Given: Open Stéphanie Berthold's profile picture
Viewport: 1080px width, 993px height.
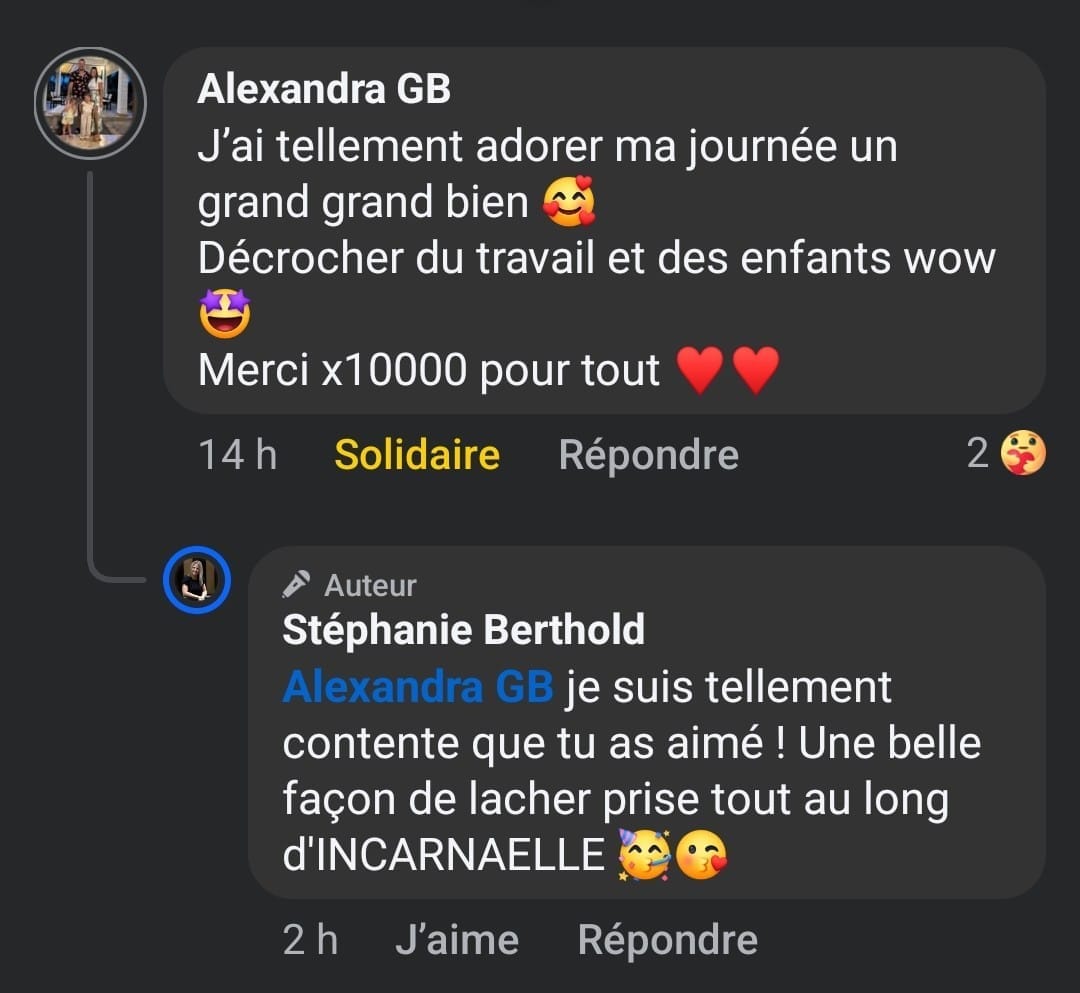Looking at the screenshot, I should click(197, 580).
